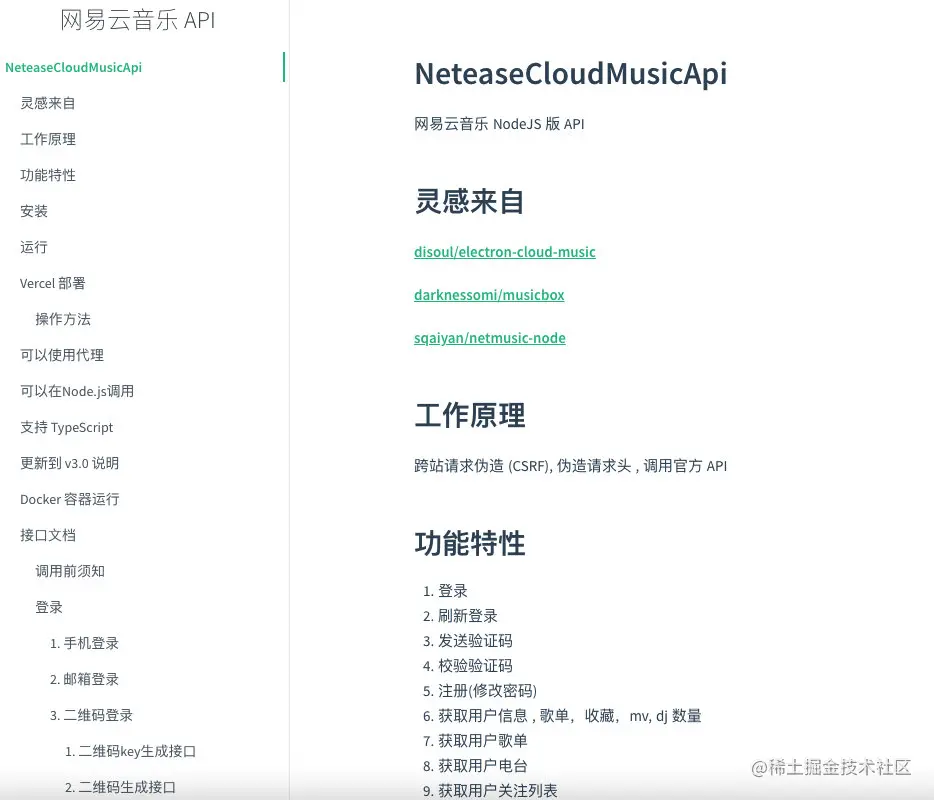
Task: Click the 灵感来自 heading in content
Action: [469, 201]
